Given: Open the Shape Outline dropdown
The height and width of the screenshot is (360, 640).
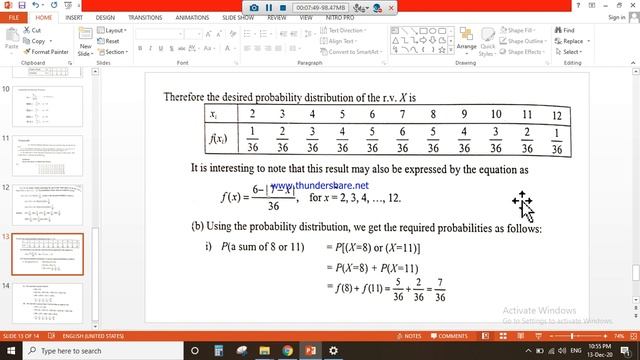Looking at the screenshot, I should pos(523,41).
